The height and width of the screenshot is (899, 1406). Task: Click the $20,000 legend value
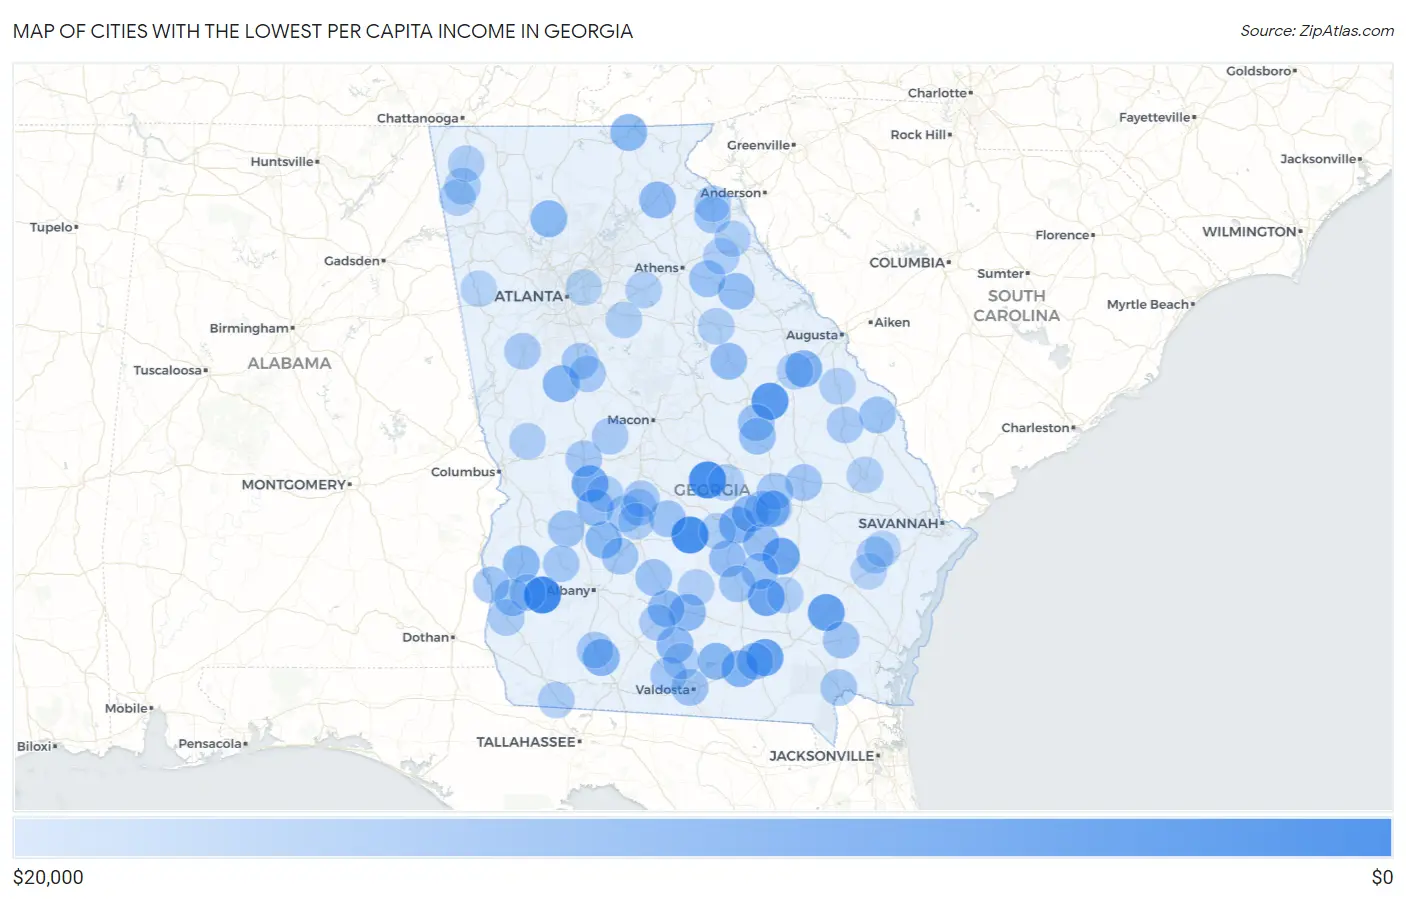coord(48,877)
